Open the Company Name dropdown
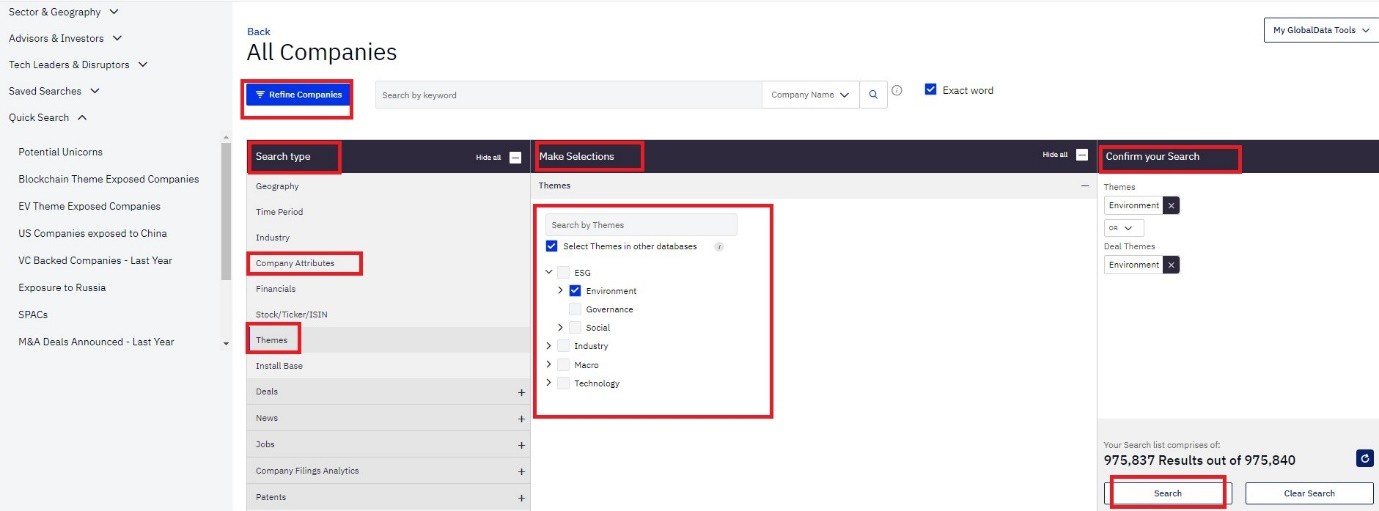The width and height of the screenshot is (1379, 511). click(x=810, y=95)
